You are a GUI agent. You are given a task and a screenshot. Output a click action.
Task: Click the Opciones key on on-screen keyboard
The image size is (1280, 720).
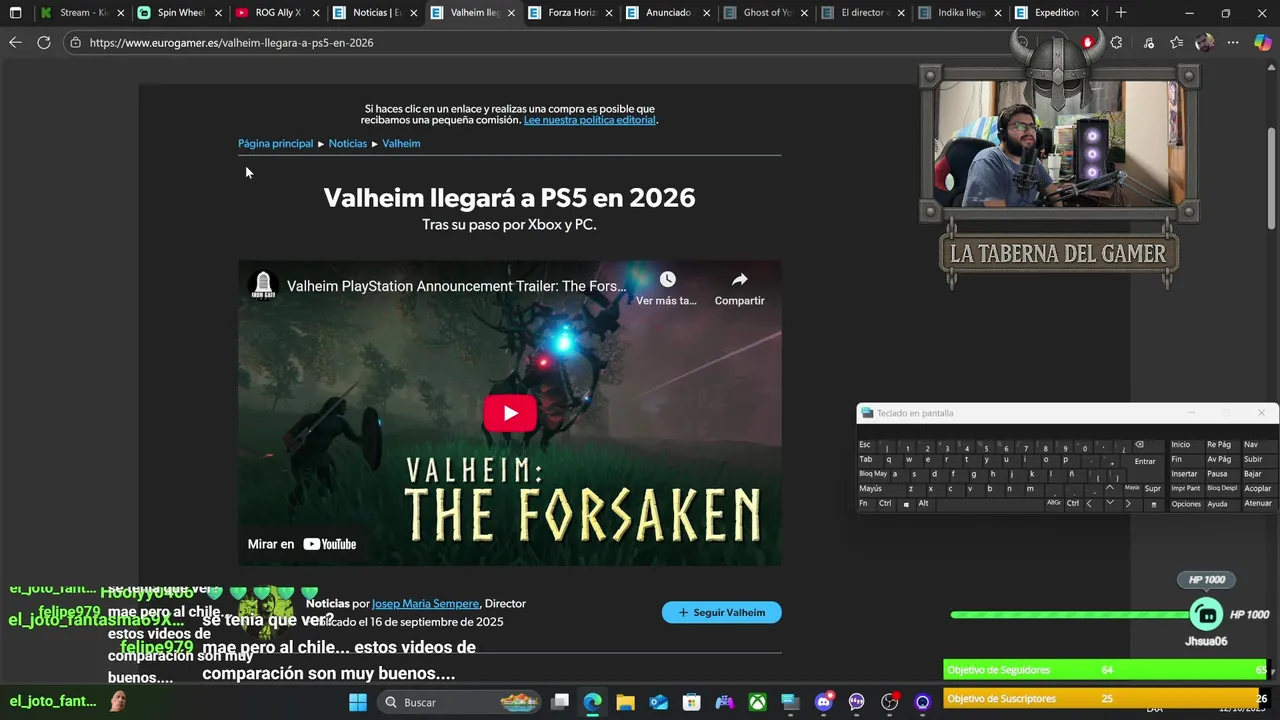click(x=1186, y=504)
